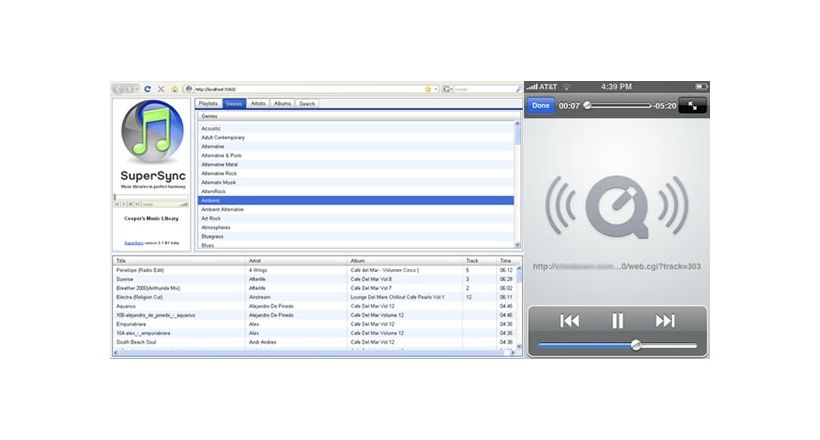Select the track 104-alex_-_empuriabrava
820x440 pixels.
click(314, 333)
